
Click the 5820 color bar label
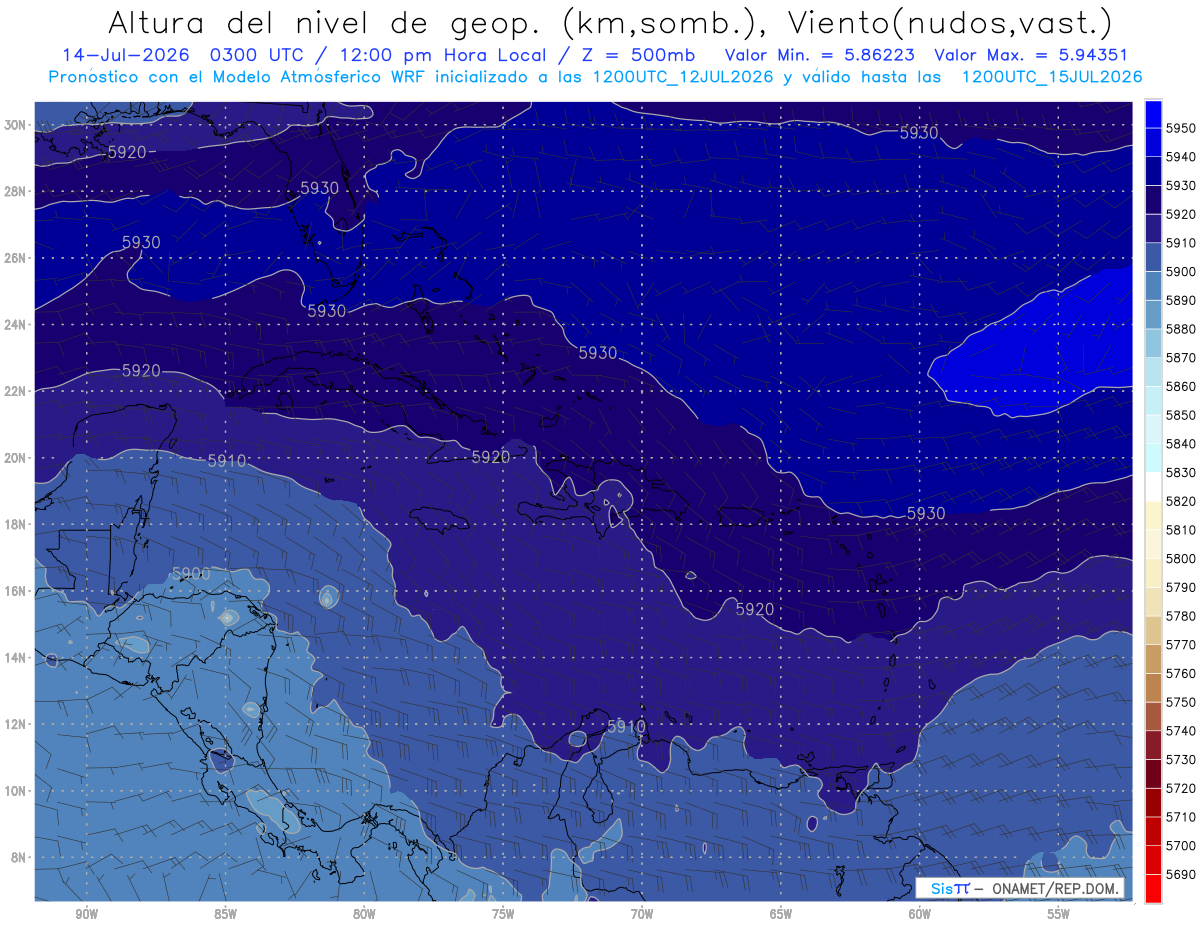(1181, 501)
